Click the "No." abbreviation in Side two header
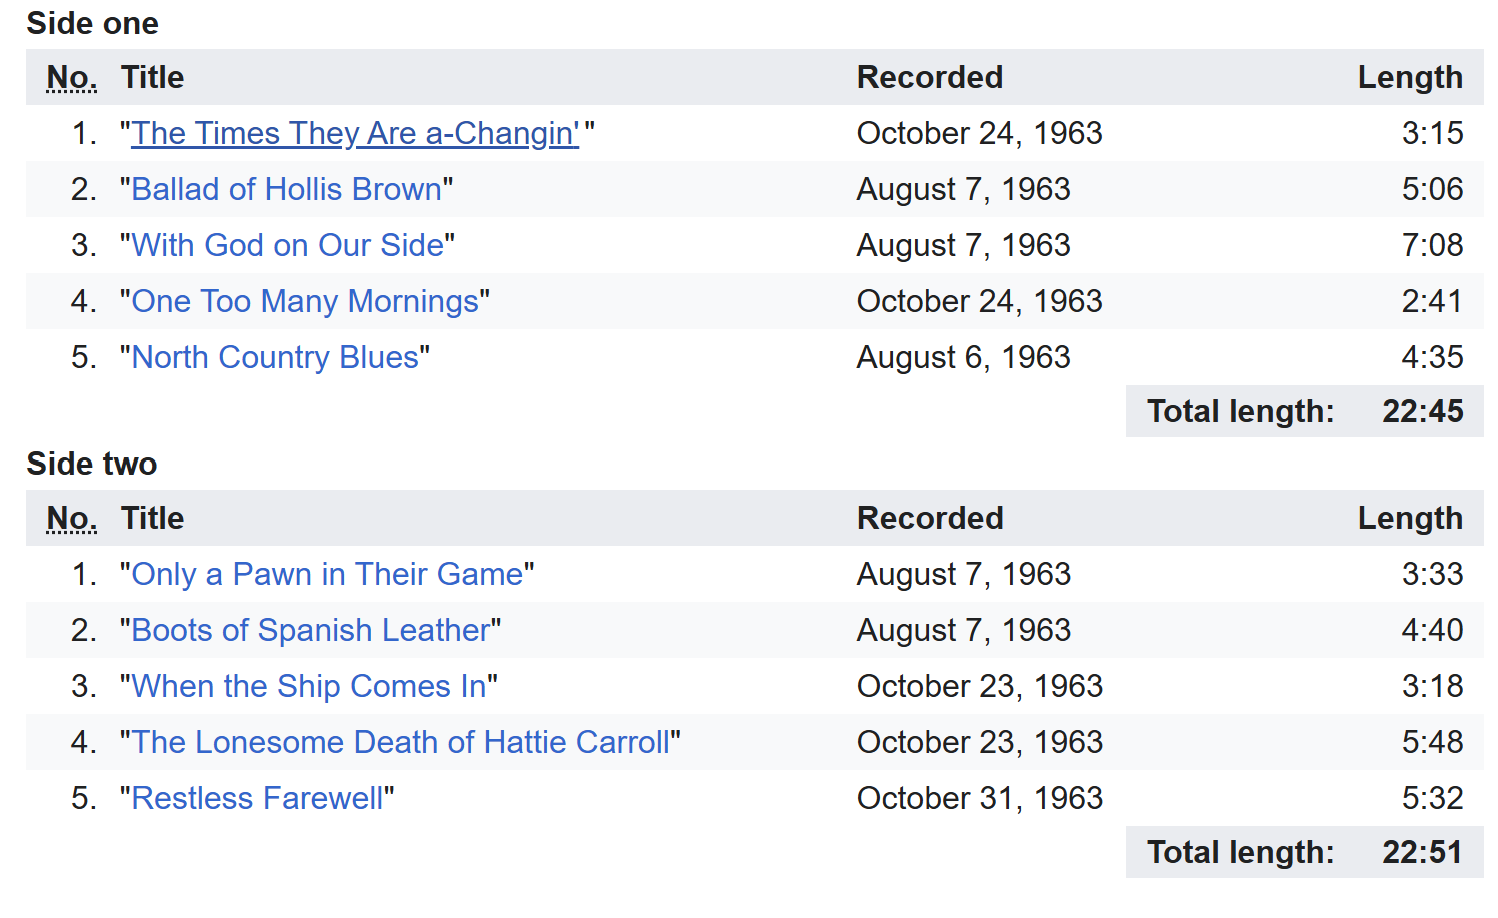The height and width of the screenshot is (918, 1498). (x=72, y=518)
